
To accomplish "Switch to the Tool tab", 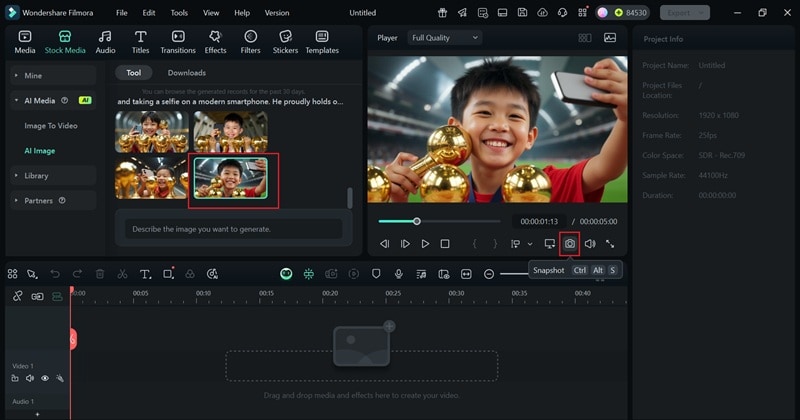I will coord(134,73).
